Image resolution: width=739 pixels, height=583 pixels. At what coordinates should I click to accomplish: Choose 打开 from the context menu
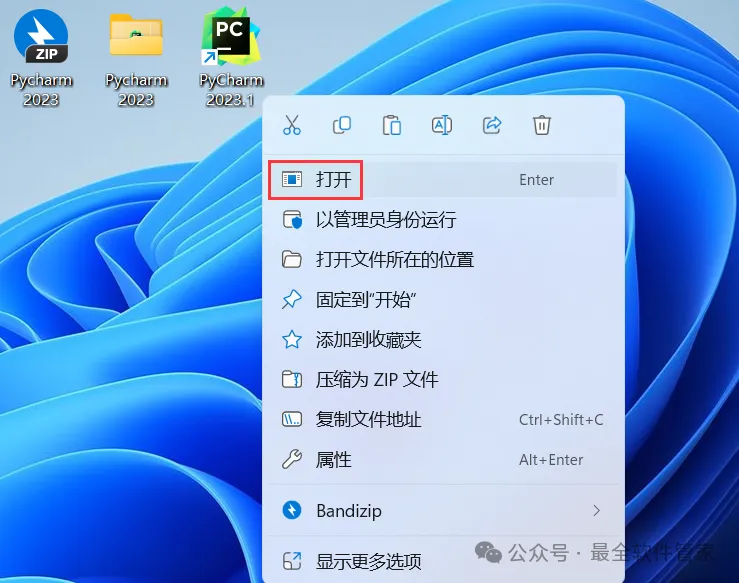[x=443, y=180]
